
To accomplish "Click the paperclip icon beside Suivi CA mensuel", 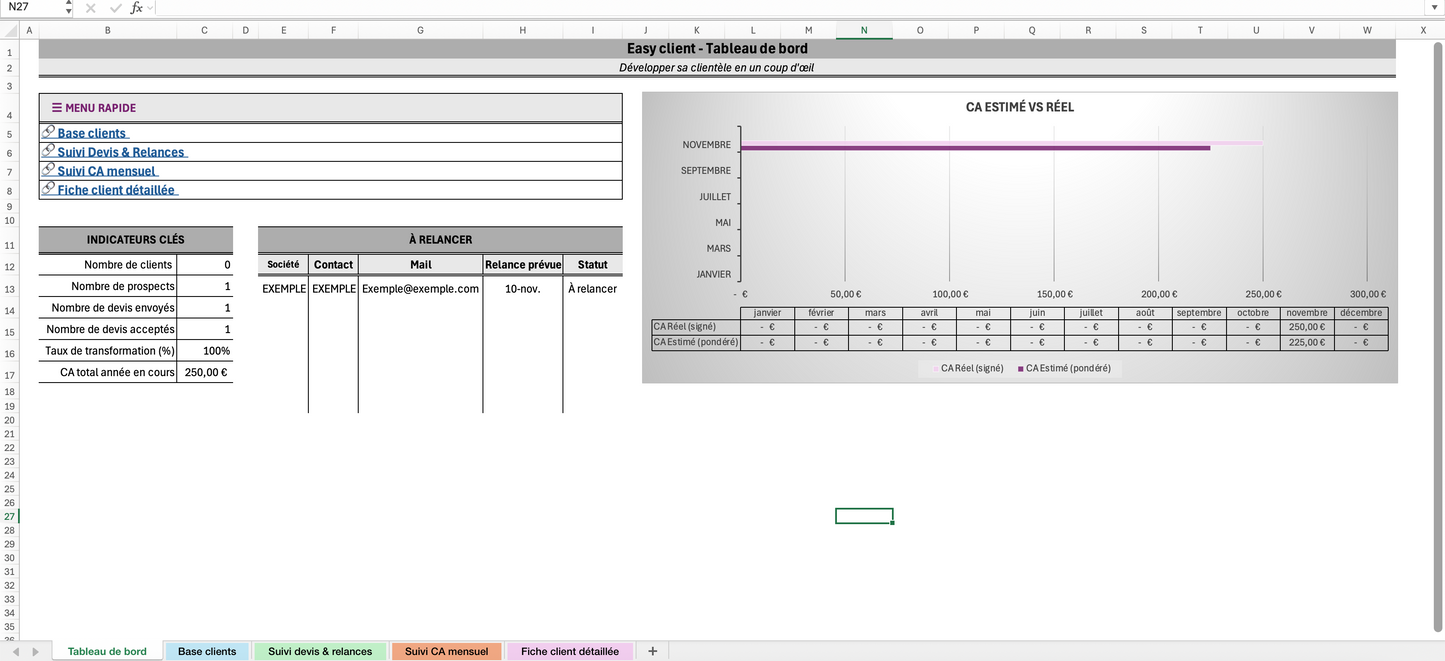I will point(47,169).
